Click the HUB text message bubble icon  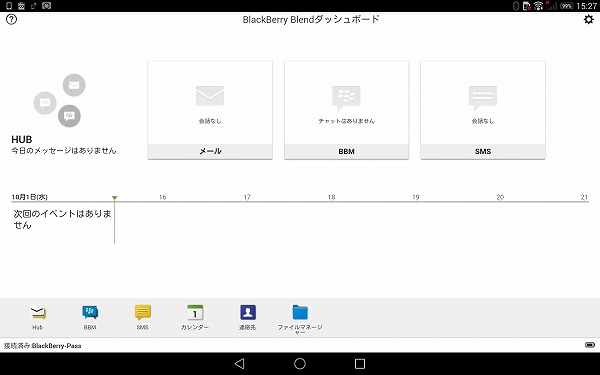45,103
